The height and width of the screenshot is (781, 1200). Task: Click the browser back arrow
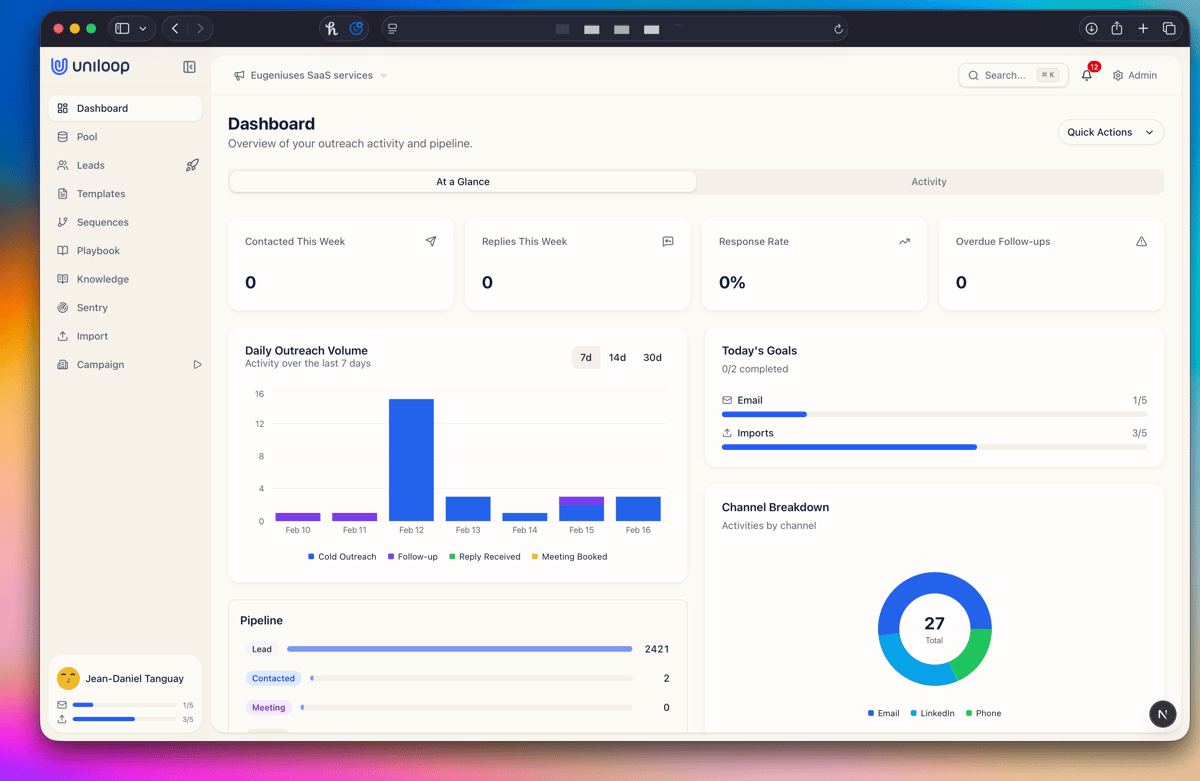(x=175, y=29)
